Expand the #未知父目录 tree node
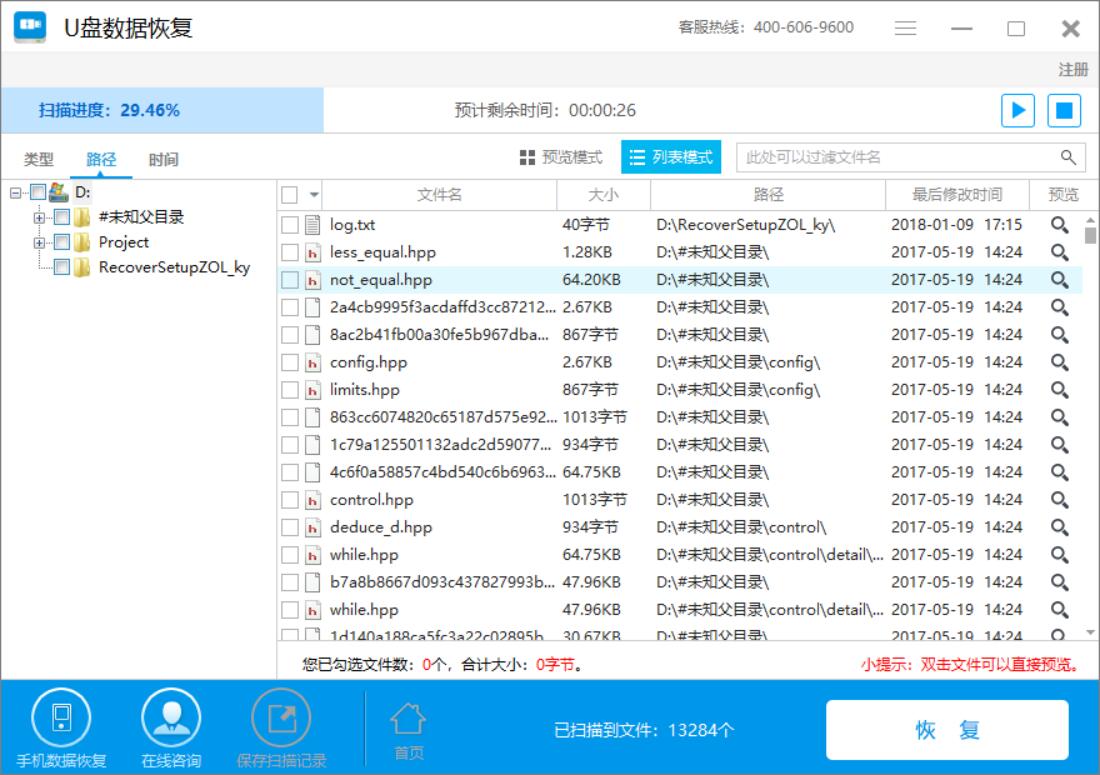Image resolution: width=1100 pixels, height=775 pixels. (x=40, y=217)
